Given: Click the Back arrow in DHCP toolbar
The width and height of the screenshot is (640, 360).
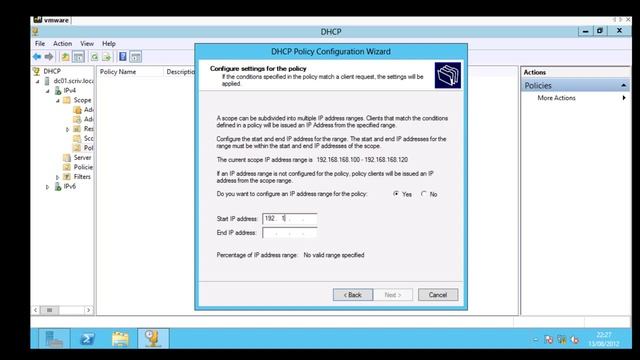Looking at the screenshot, I should (x=37, y=57).
